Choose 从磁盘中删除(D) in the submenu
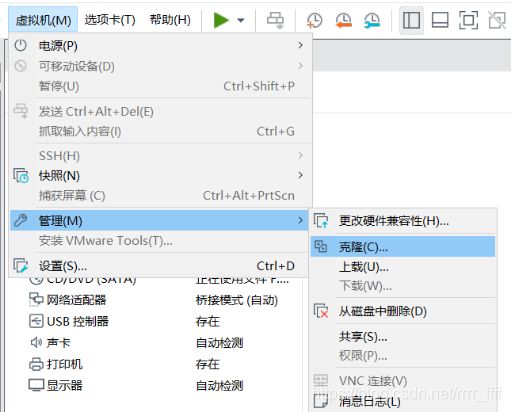Screen dimensions: 512x412 tap(403, 311)
